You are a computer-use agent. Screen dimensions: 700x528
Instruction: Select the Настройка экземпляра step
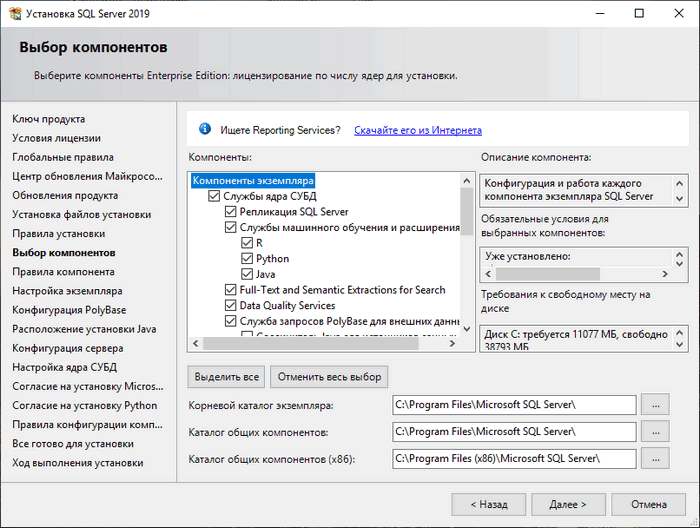click(67, 291)
